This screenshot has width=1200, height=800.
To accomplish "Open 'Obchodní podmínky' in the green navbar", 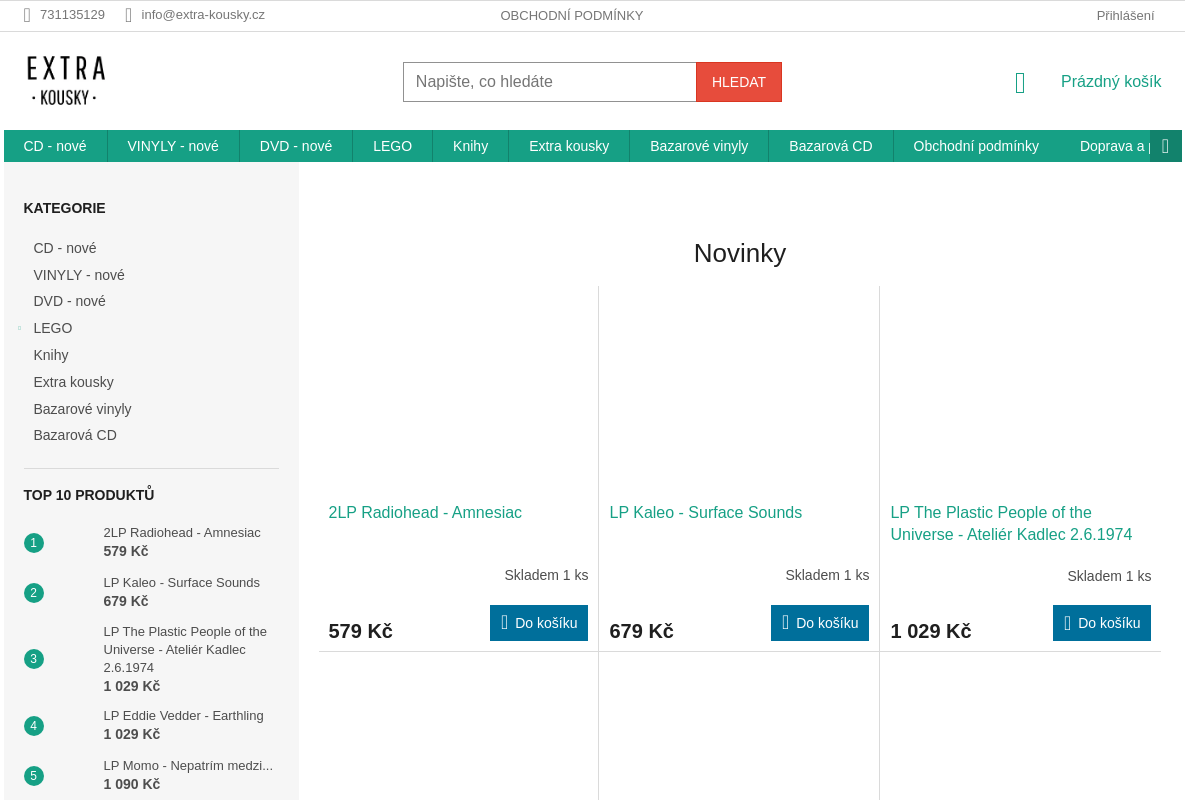I will [x=976, y=146].
